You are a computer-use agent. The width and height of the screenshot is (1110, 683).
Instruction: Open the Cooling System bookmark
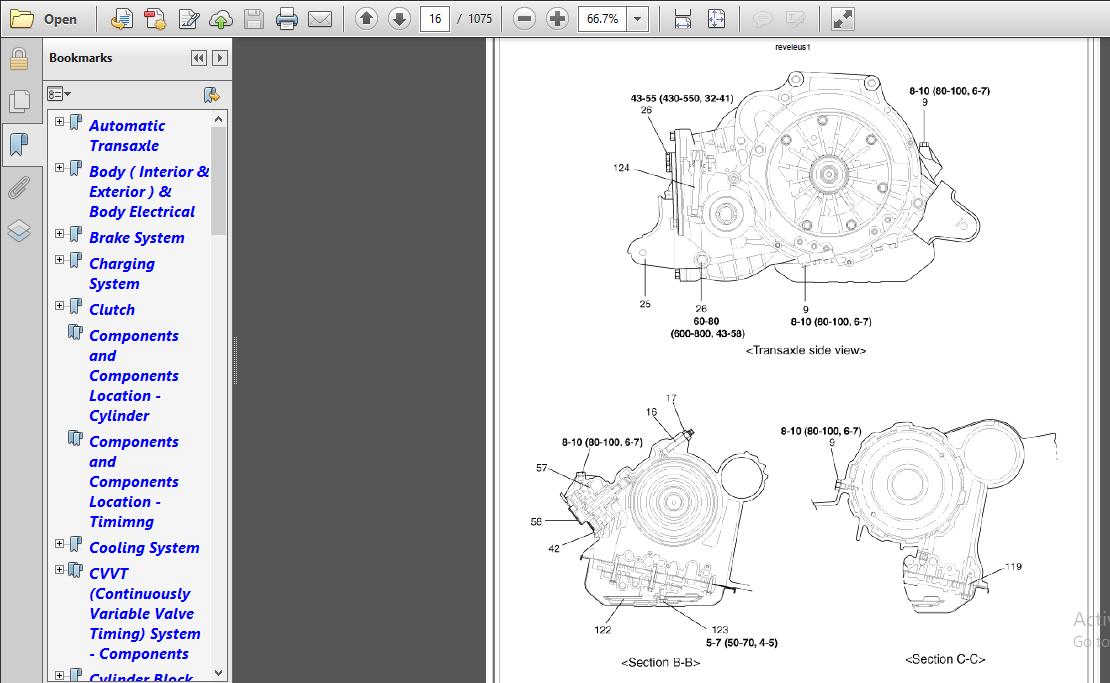click(144, 548)
